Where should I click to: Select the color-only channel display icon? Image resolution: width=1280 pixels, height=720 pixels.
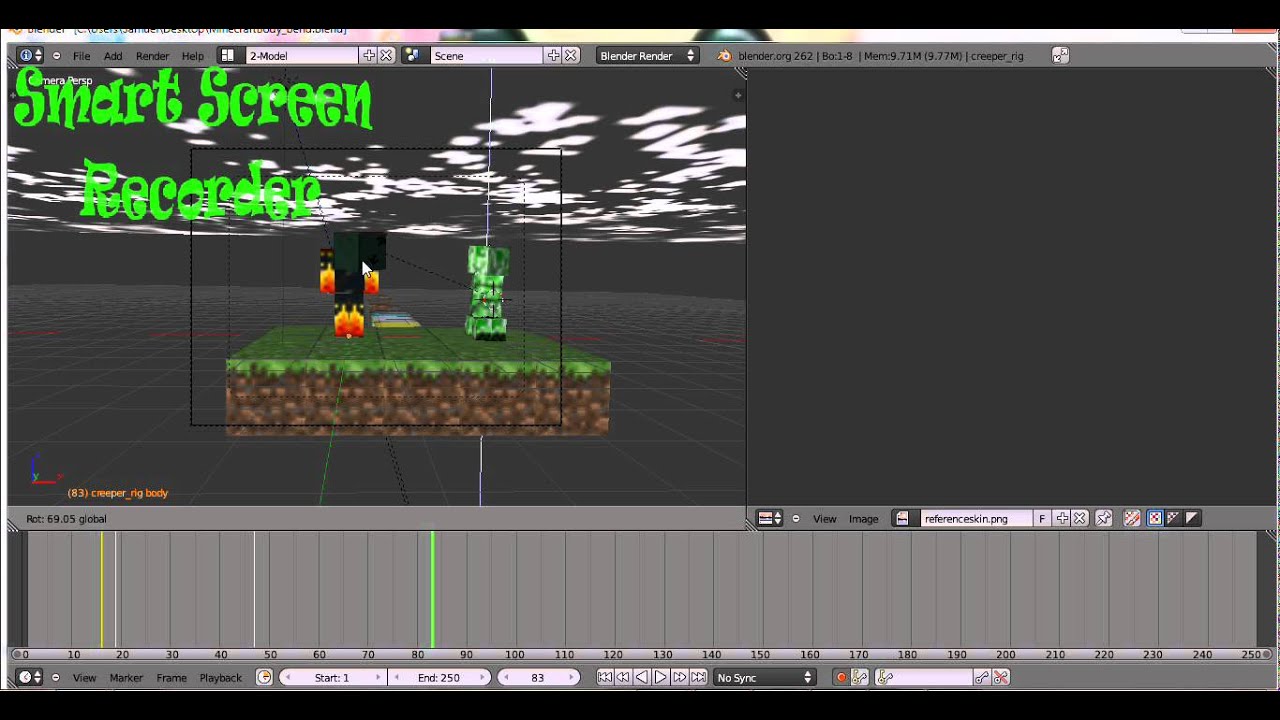coord(1173,518)
